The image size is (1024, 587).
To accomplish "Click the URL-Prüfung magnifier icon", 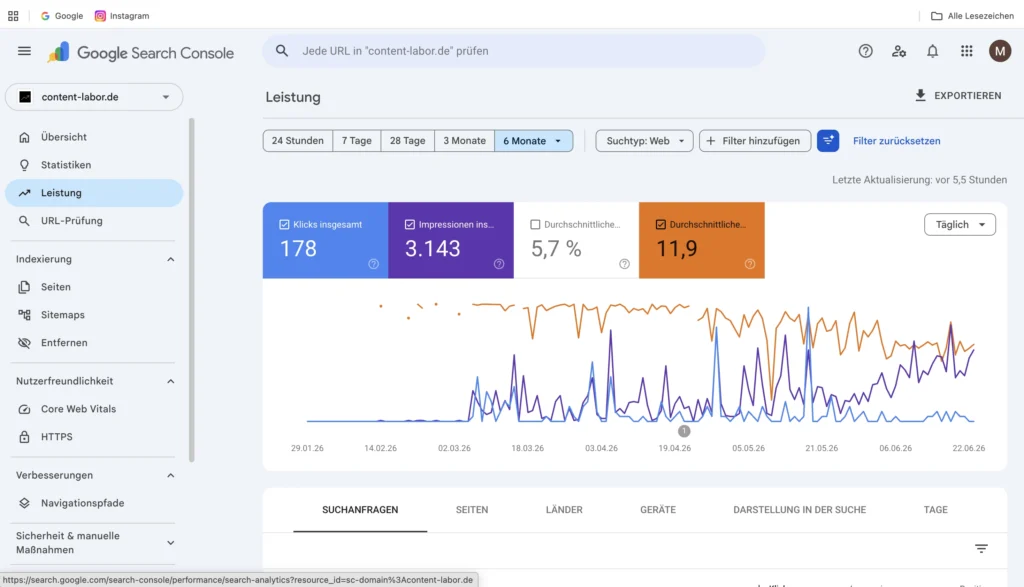I will (24, 221).
